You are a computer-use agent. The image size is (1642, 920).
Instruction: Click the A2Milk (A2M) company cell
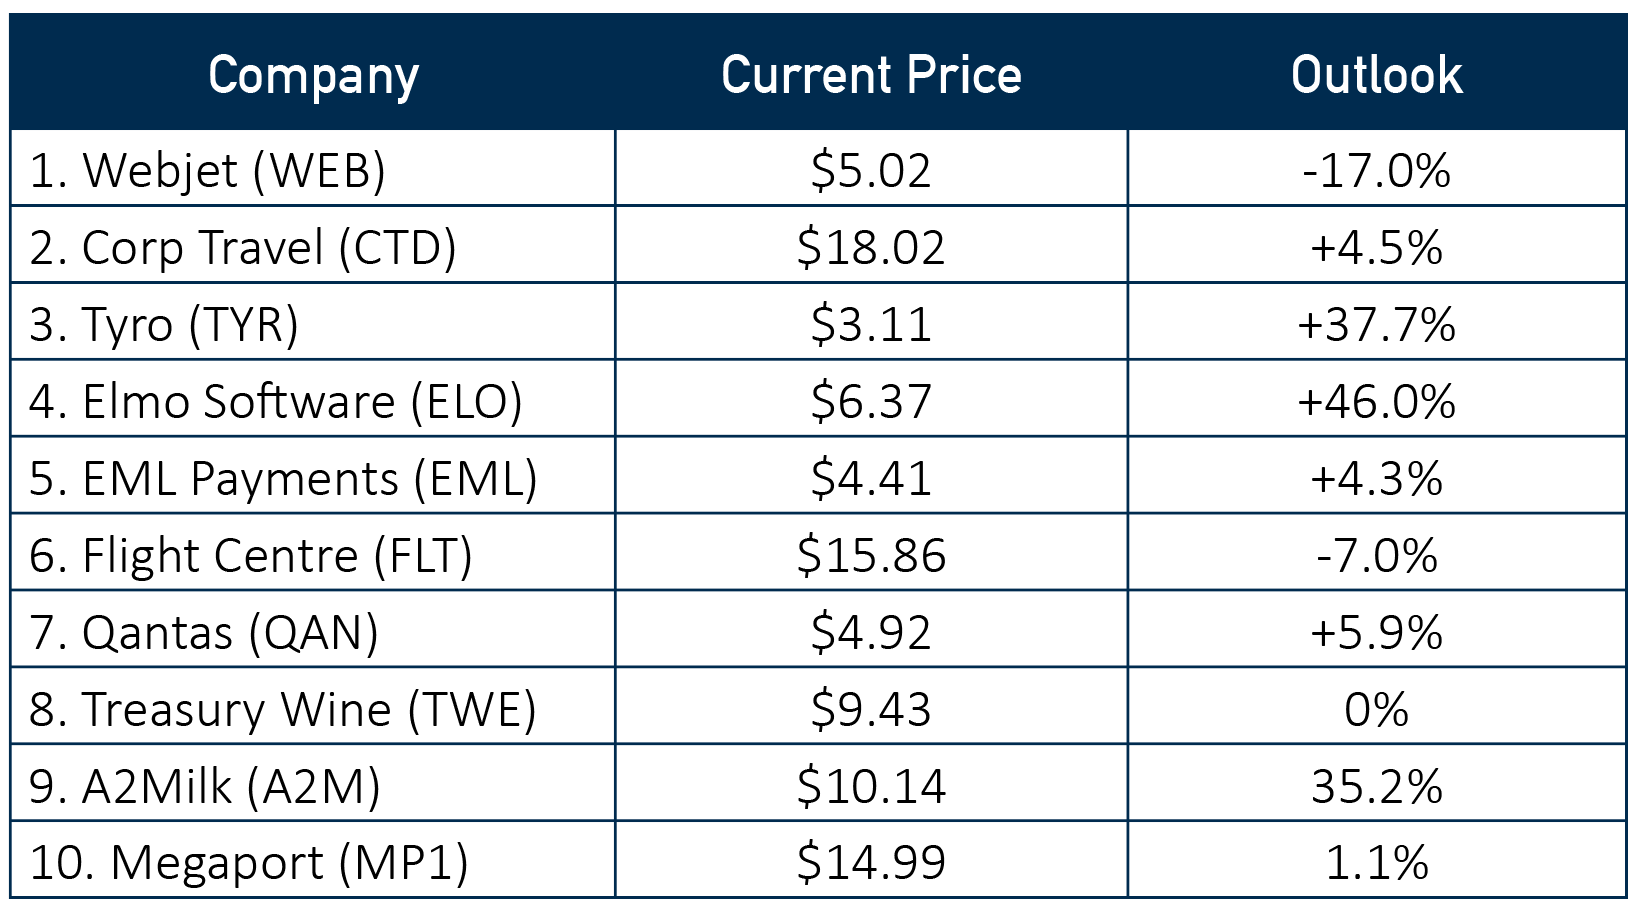(205, 786)
